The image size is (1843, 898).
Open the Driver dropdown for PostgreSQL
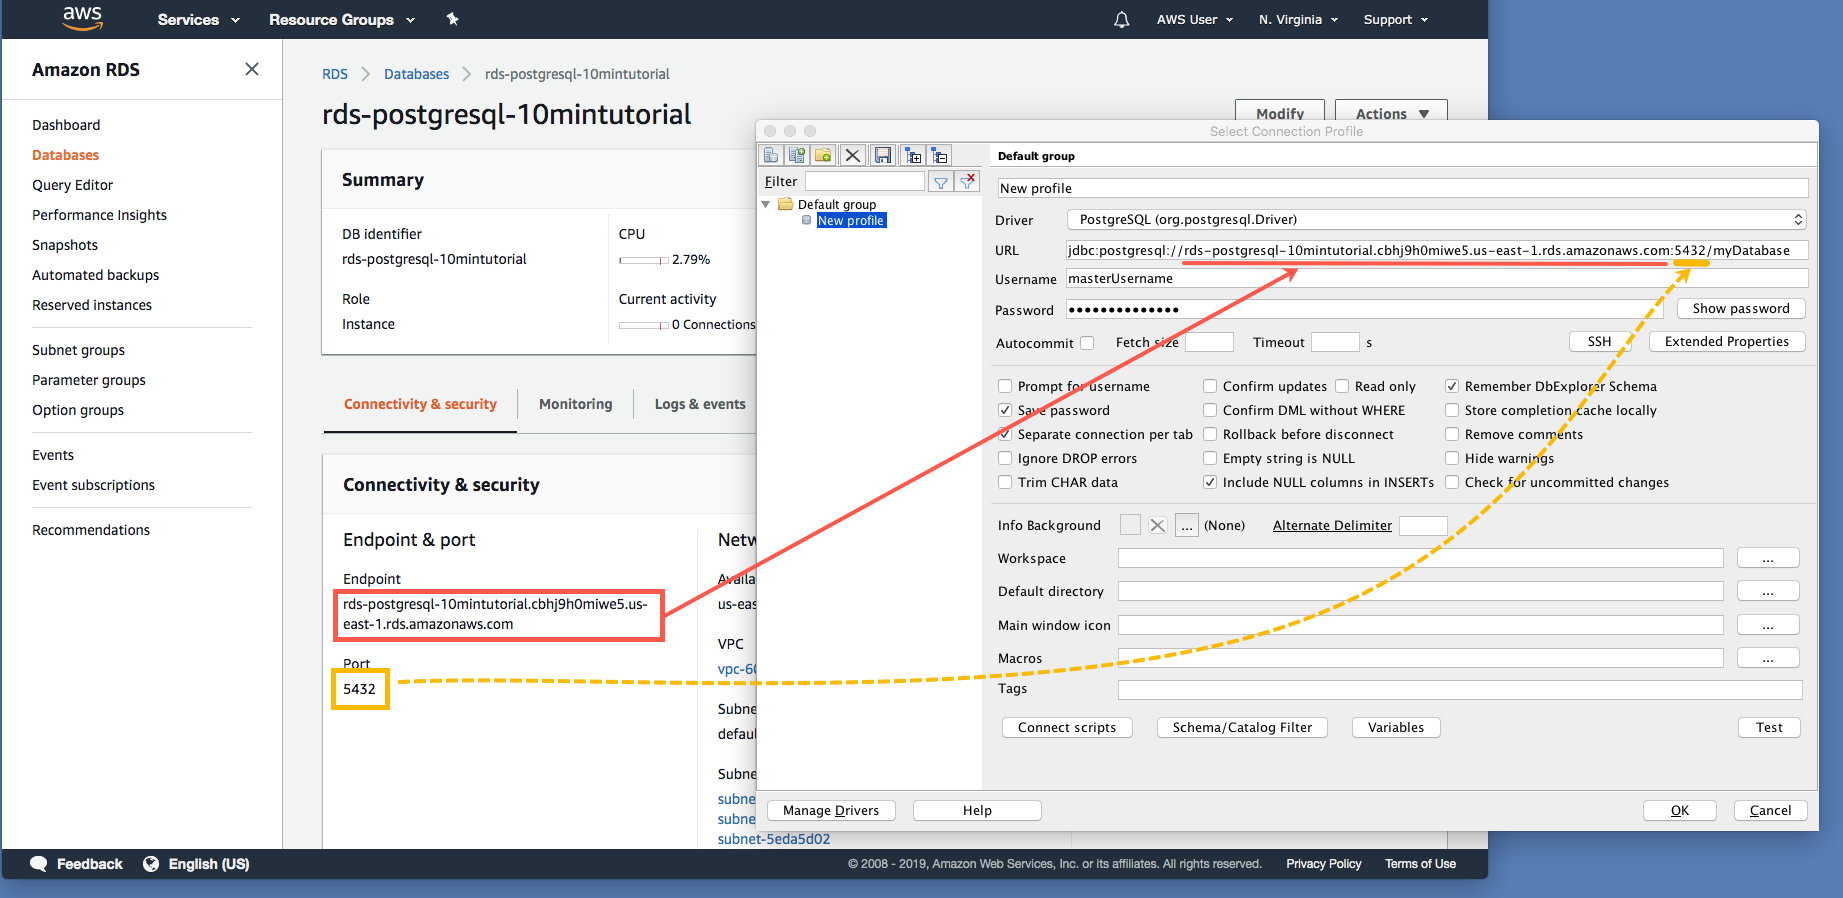(1436, 220)
